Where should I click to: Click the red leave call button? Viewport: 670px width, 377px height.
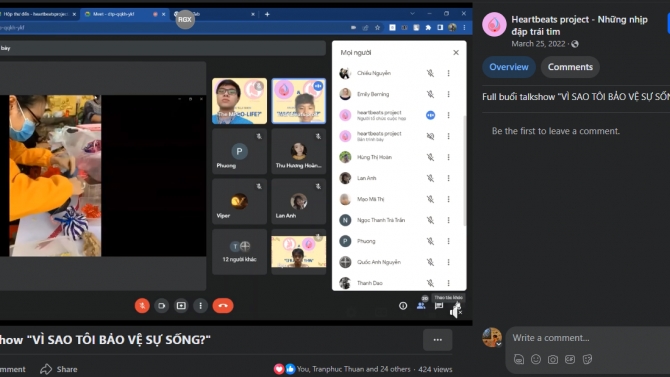pyautogui.click(x=223, y=306)
